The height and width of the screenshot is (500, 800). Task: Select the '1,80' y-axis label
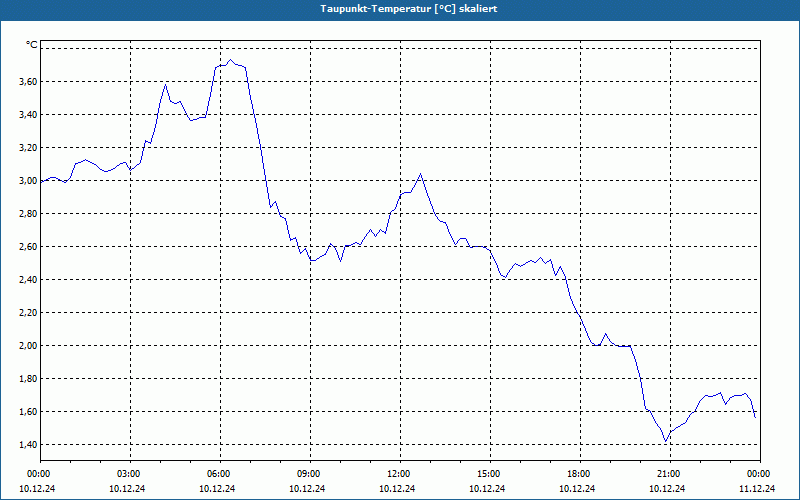(28, 379)
